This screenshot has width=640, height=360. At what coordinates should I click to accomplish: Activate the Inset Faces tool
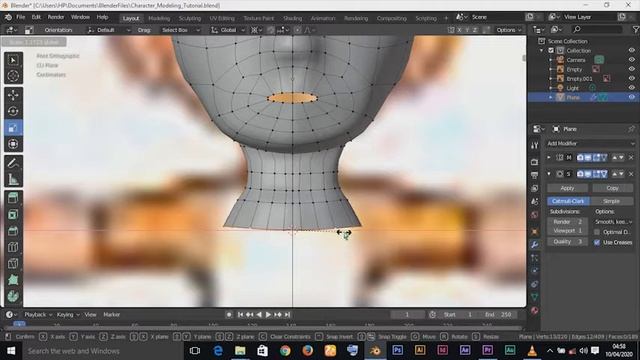click(x=13, y=215)
